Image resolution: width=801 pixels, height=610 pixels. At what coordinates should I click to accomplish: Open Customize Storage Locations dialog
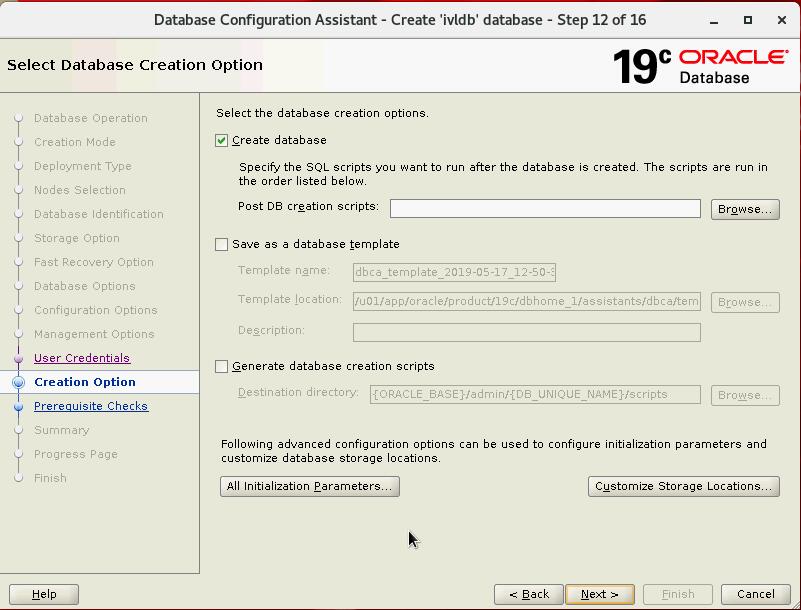[x=684, y=487]
